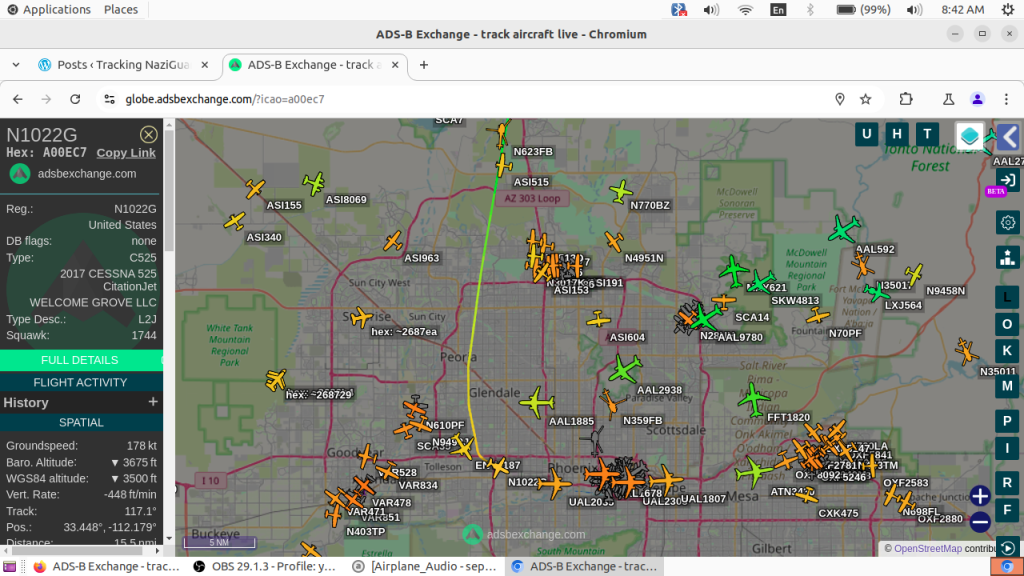
Task: Collapse the sidebar using the chevron arrow
Action: pos(1008,137)
